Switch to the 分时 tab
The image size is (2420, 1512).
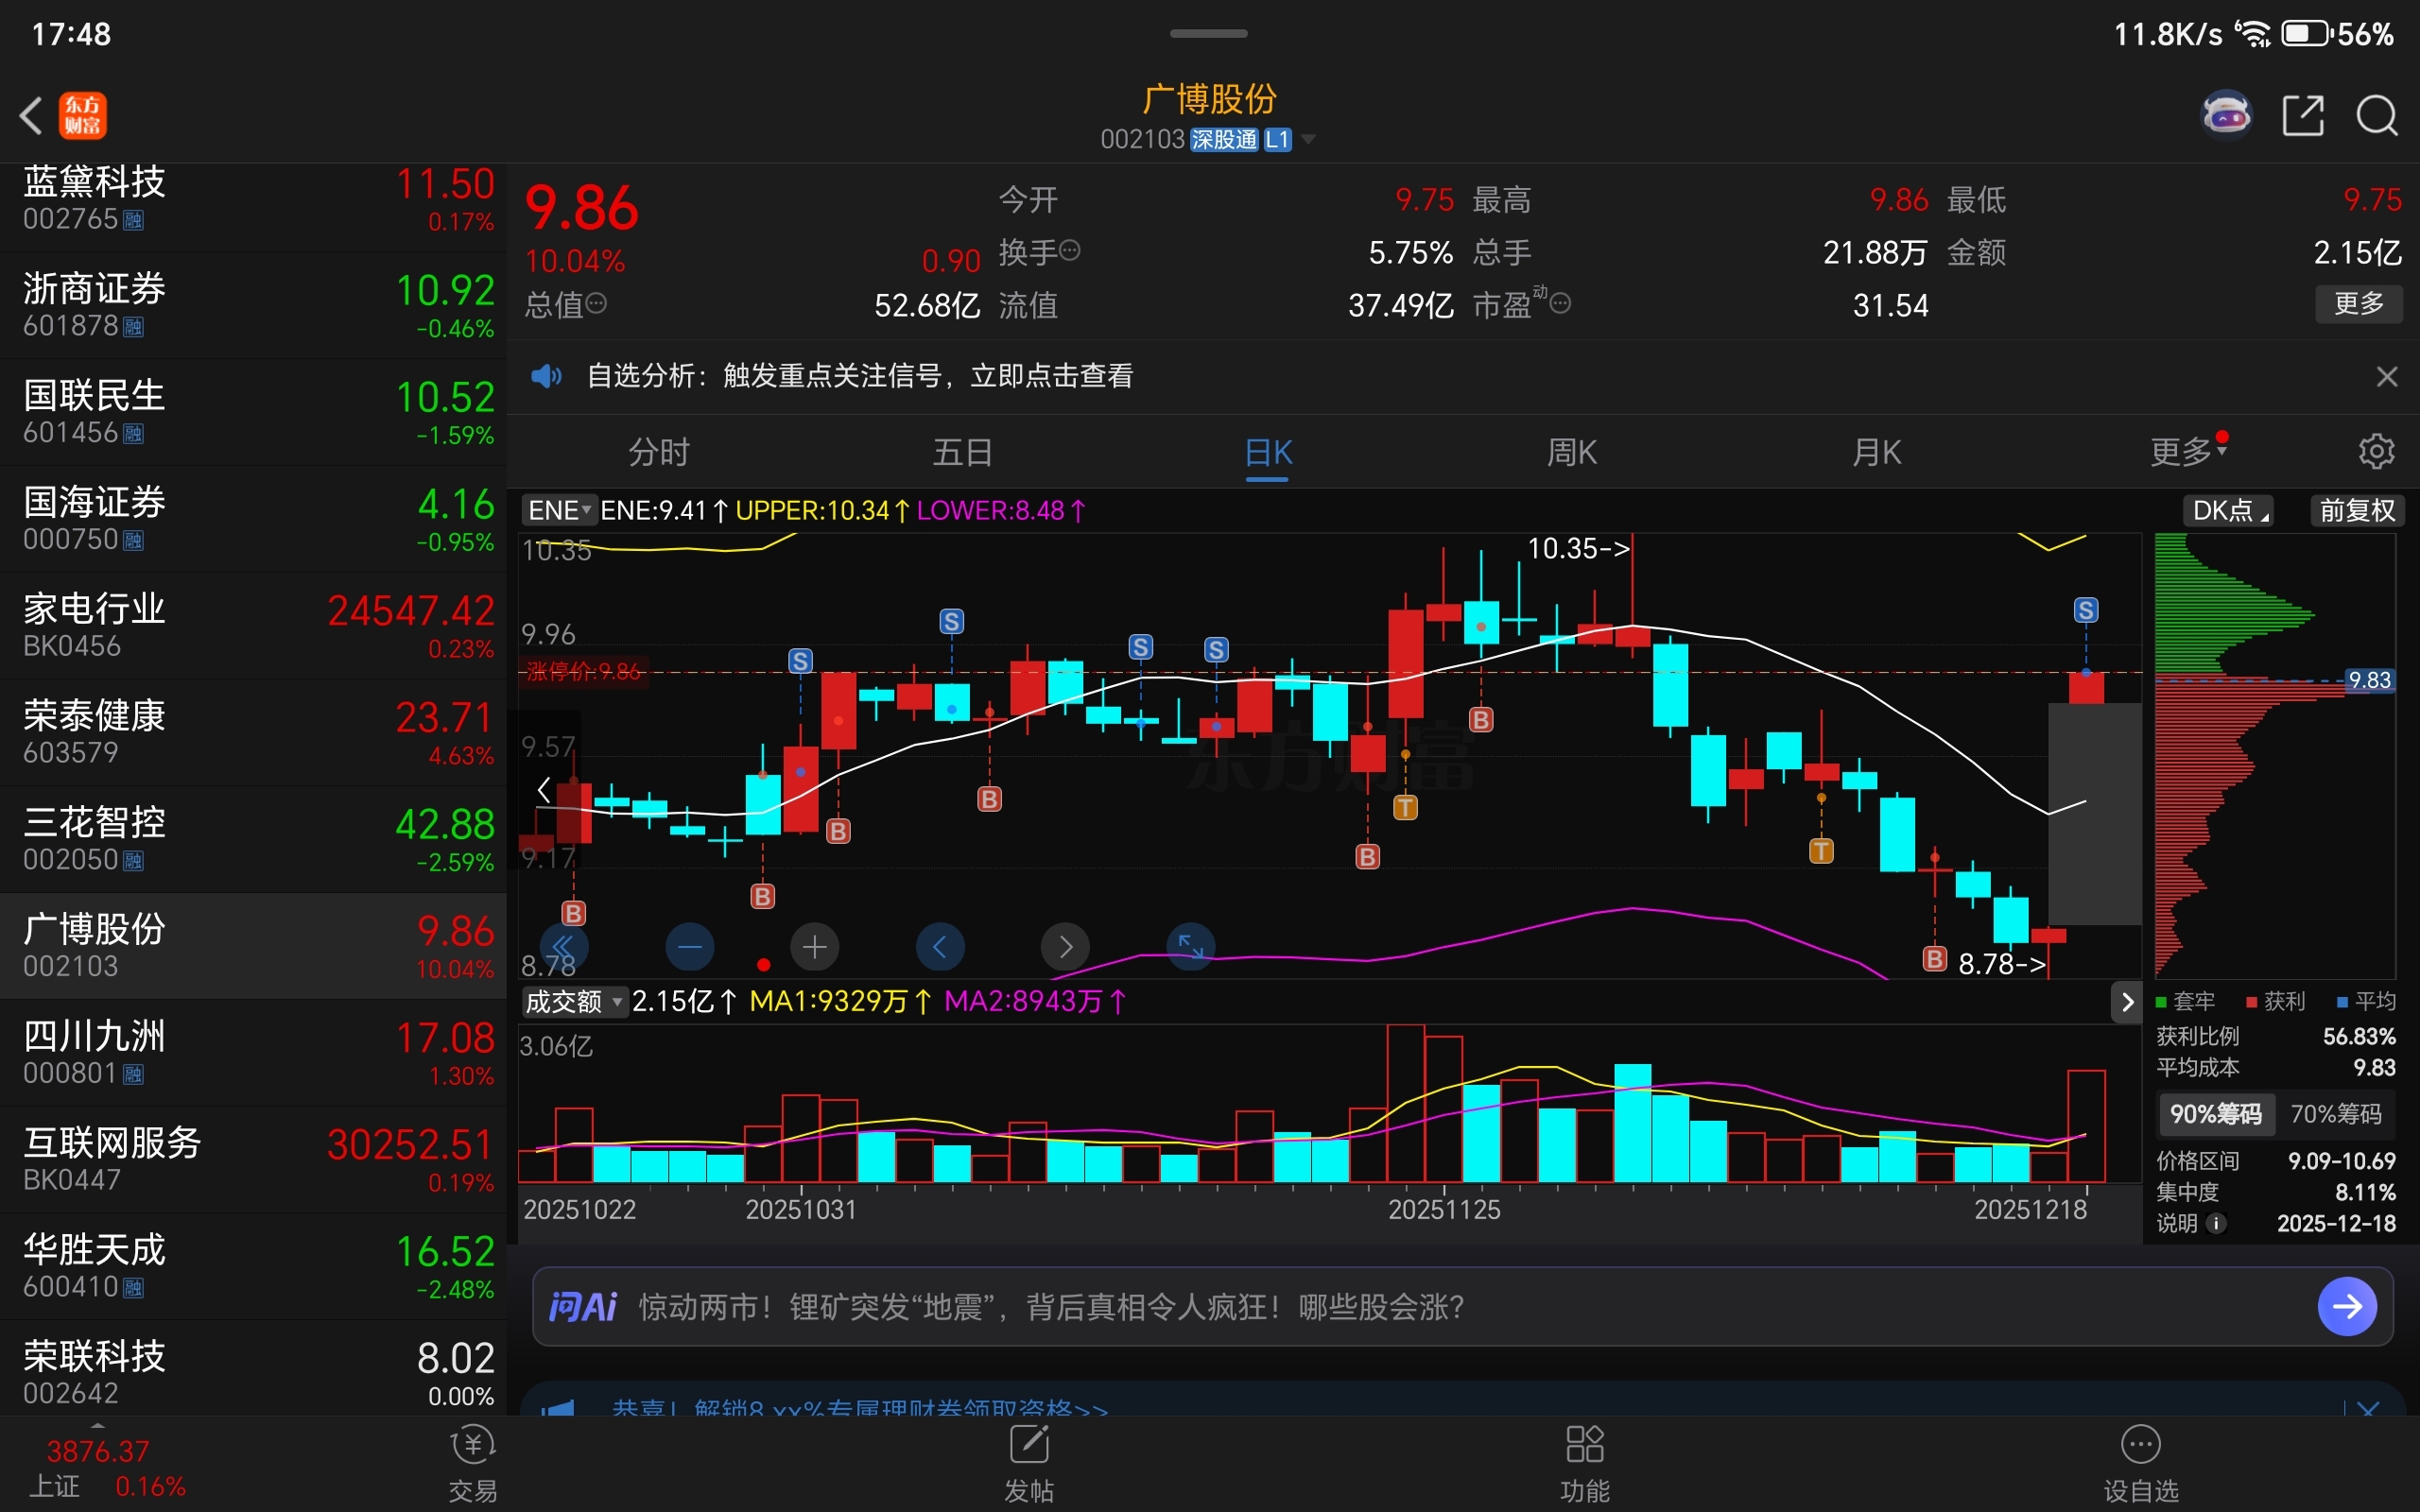tap(659, 453)
